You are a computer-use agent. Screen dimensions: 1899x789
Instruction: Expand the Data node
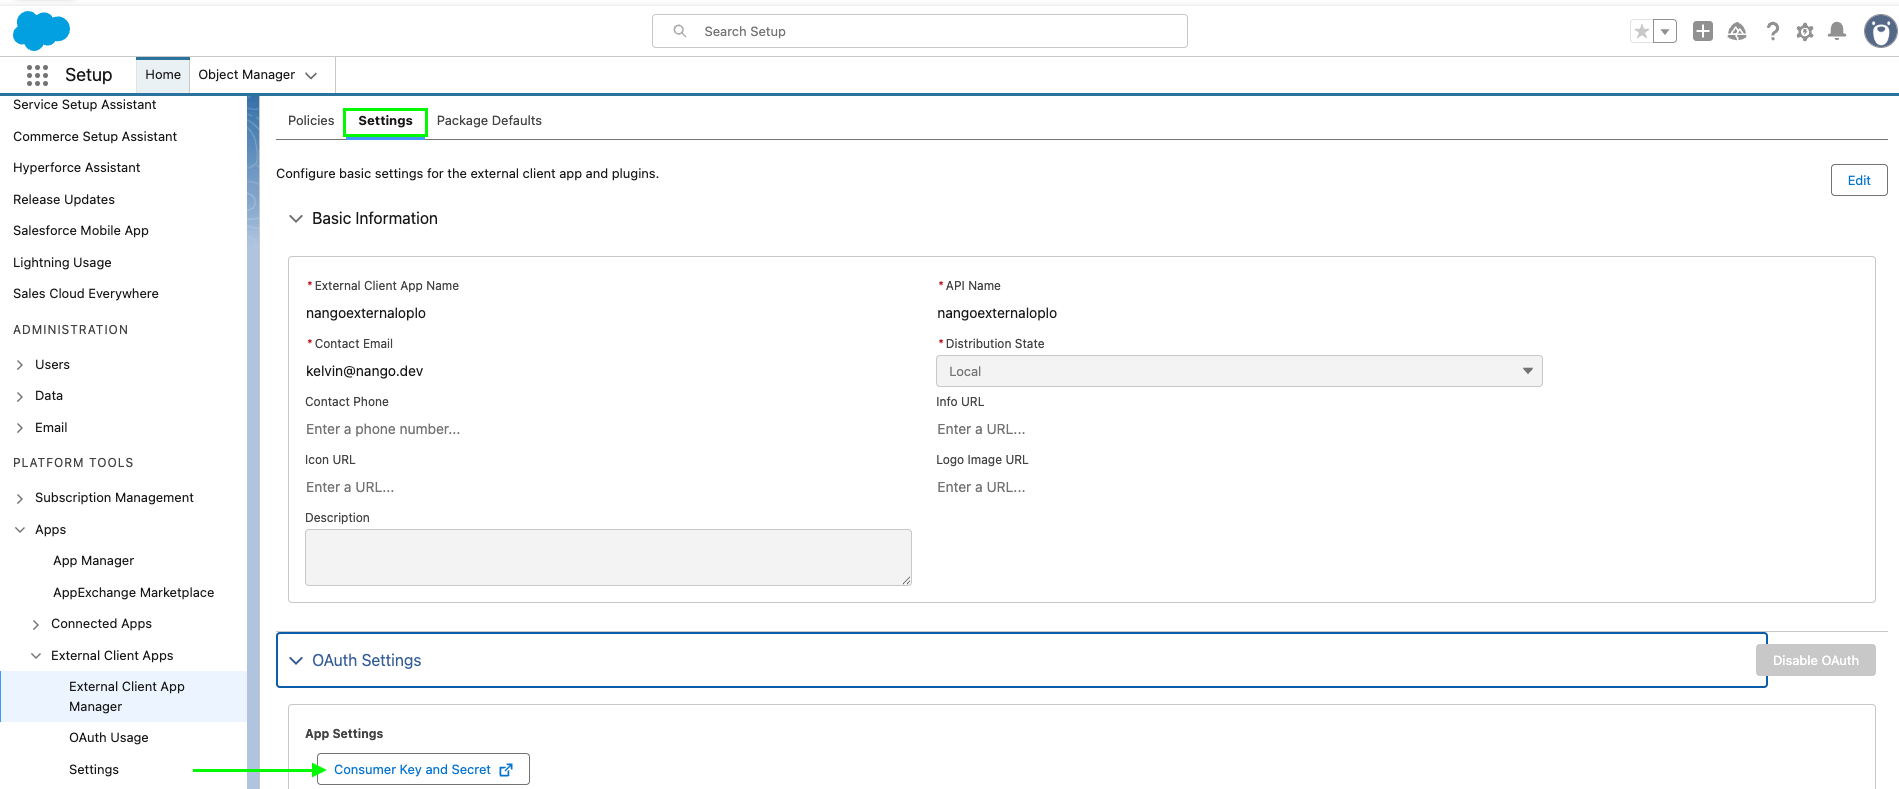[20, 396]
